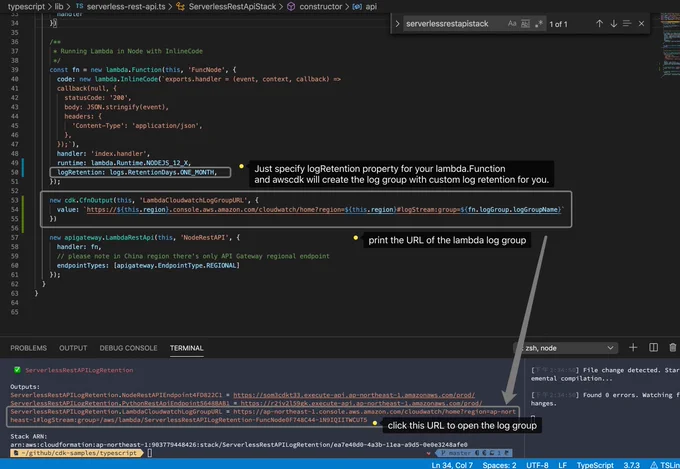The height and width of the screenshot is (469, 680).
Task: Click the TS file icon in breadcrumbs
Action: 79,6
